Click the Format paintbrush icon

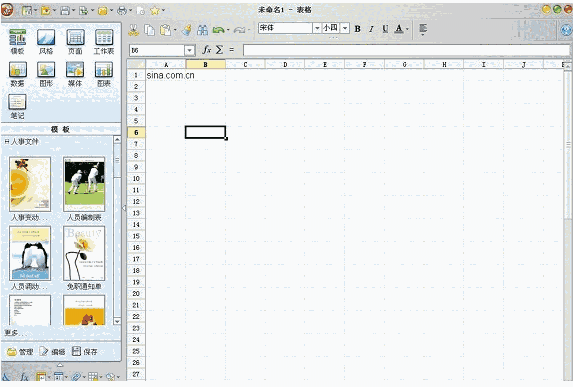pos(187,30)
